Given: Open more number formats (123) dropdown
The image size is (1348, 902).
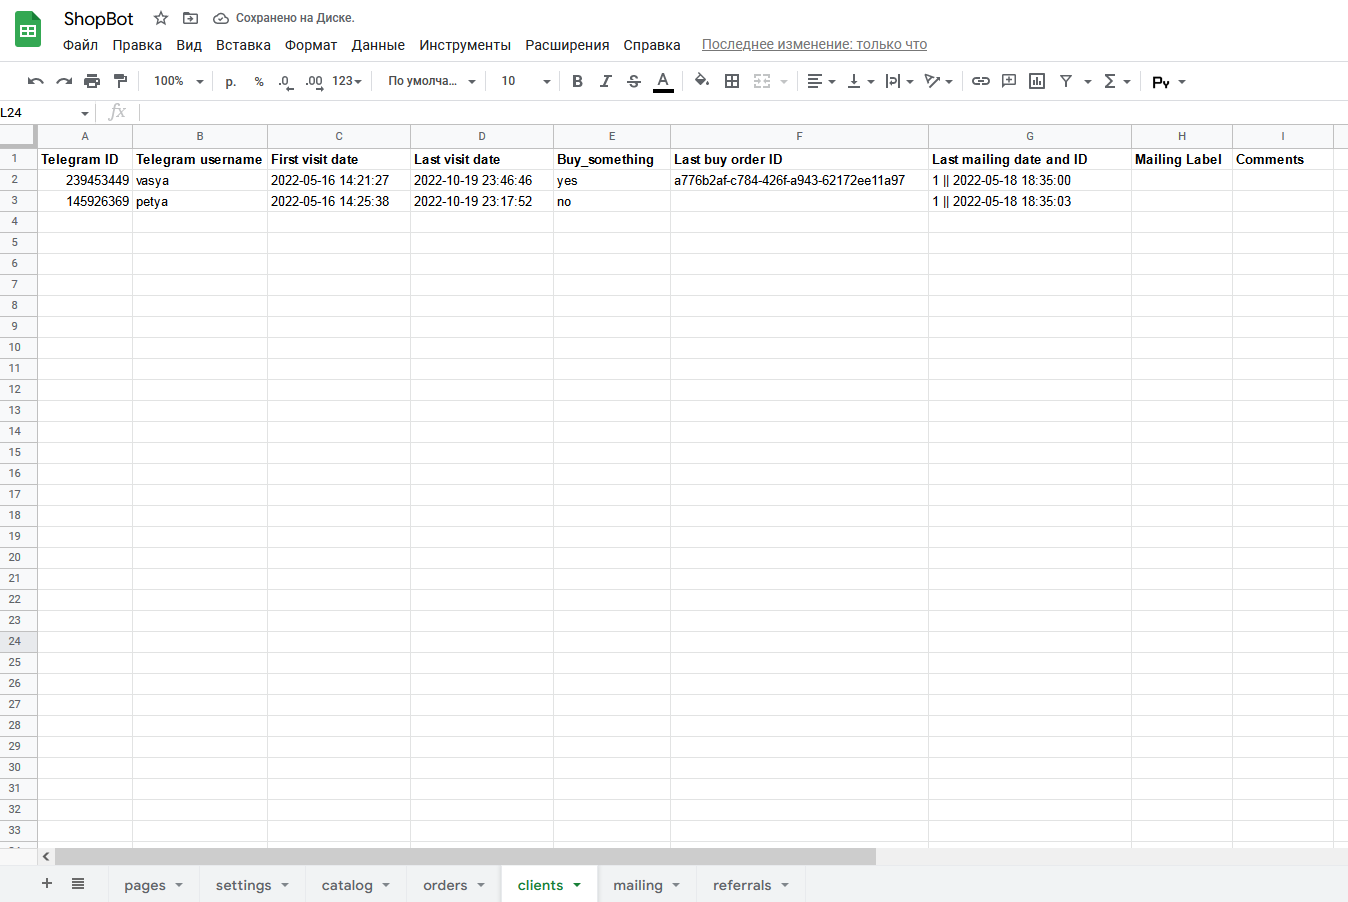Looking at the screenshot, I should (347, 81).
